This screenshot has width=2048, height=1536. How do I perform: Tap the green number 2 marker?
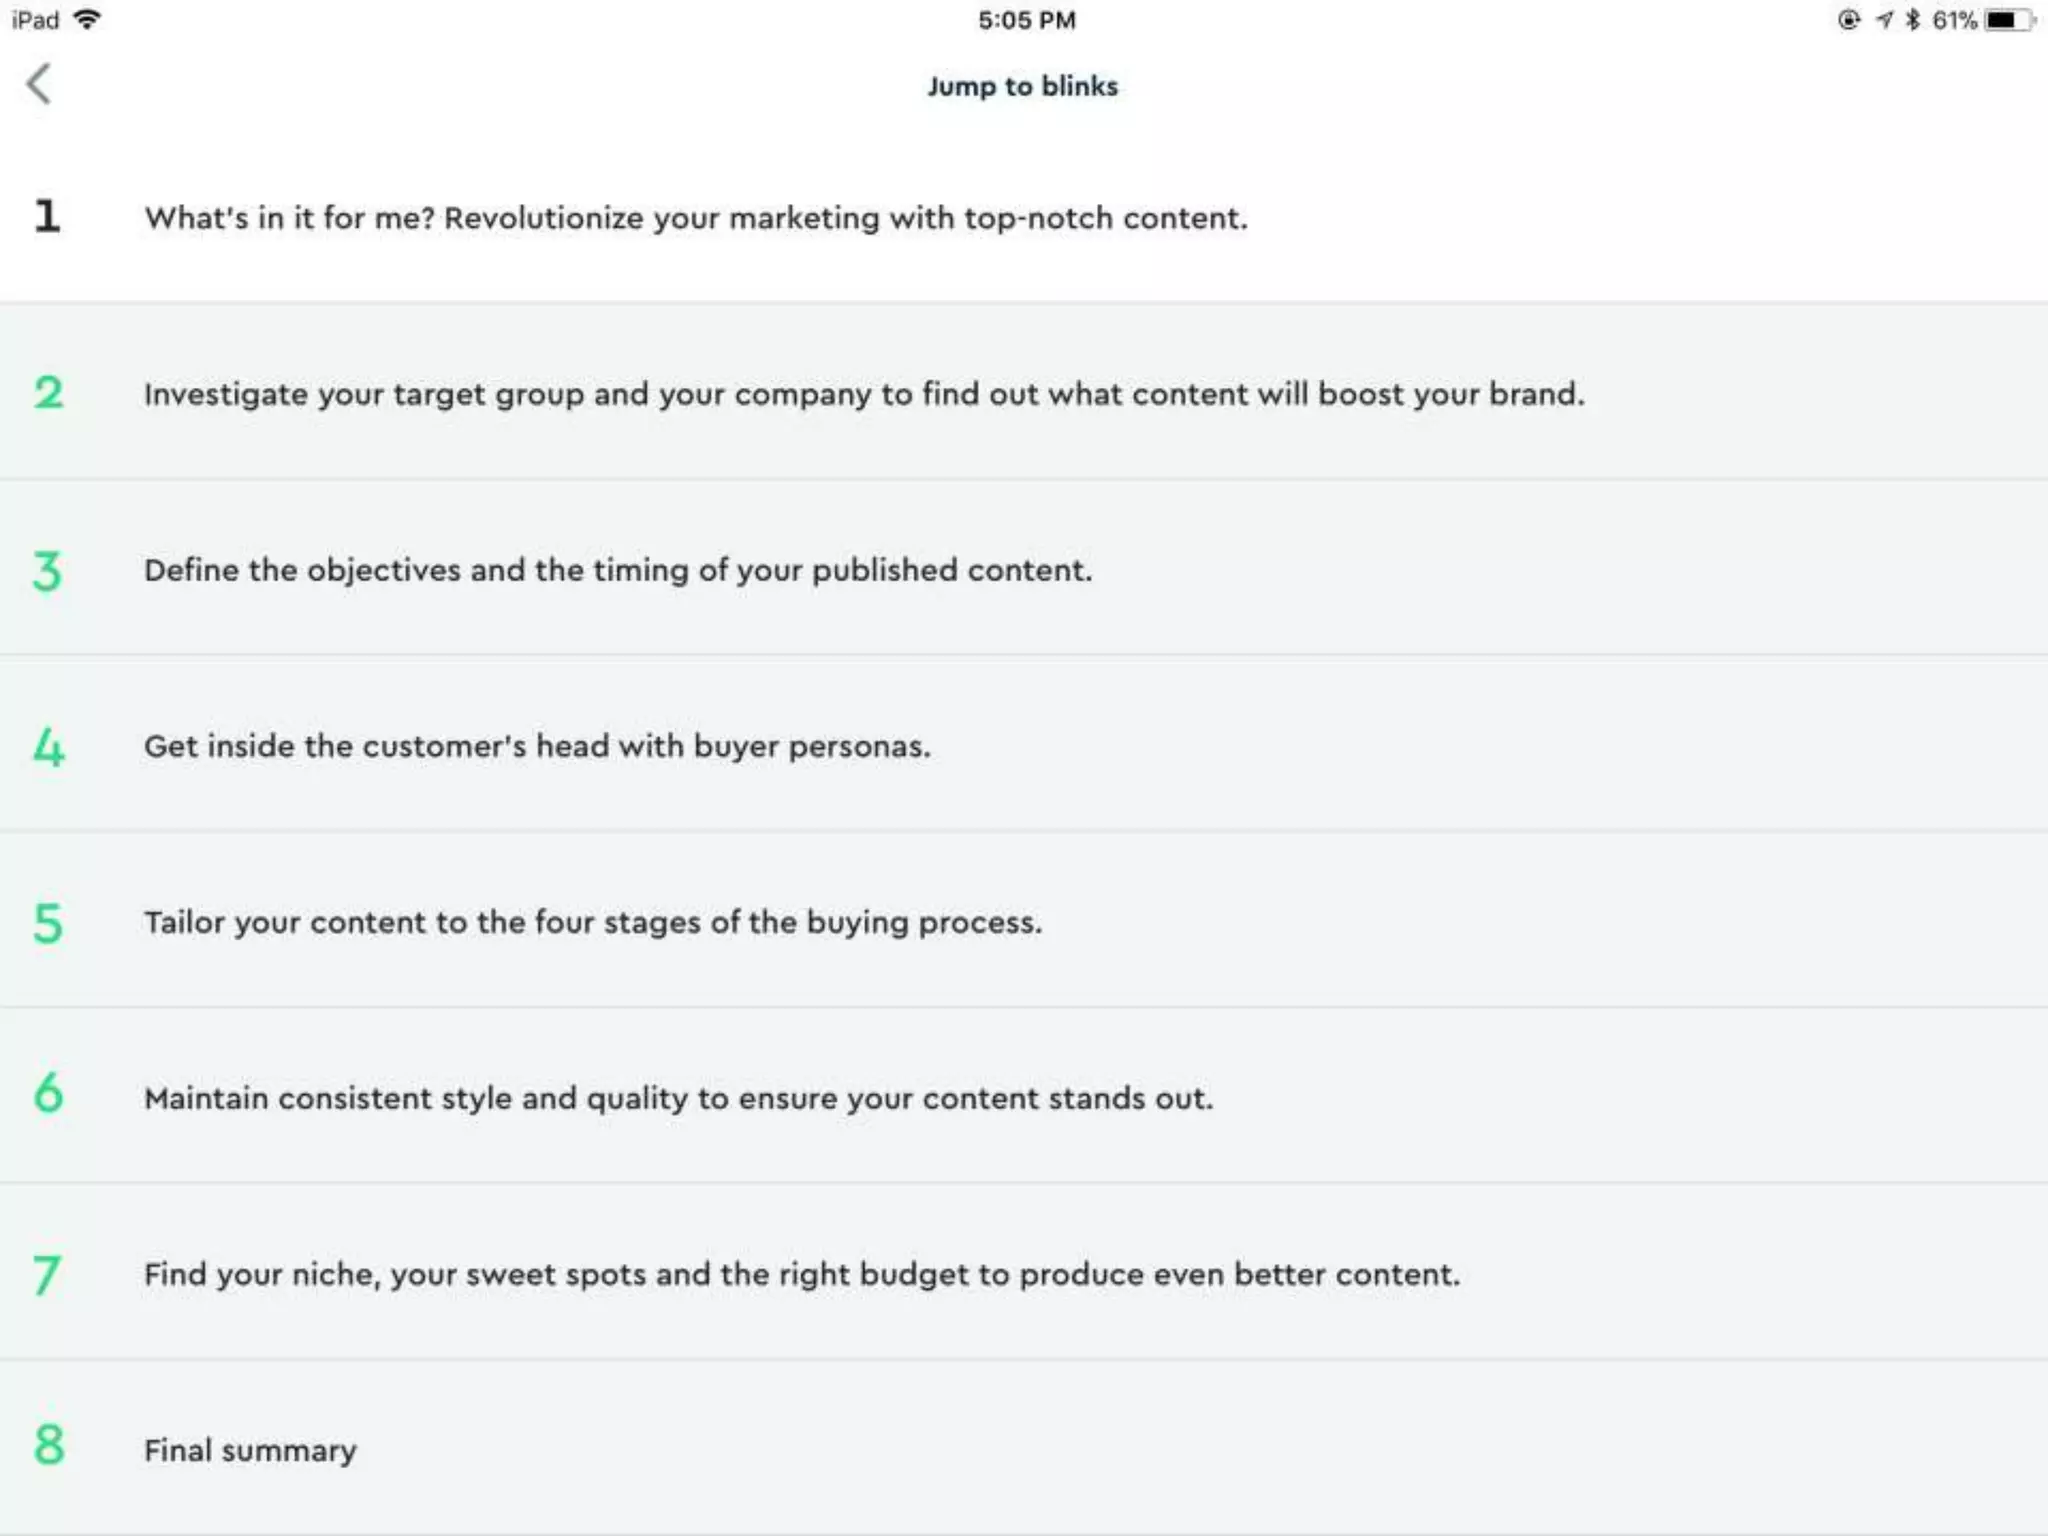48,393
